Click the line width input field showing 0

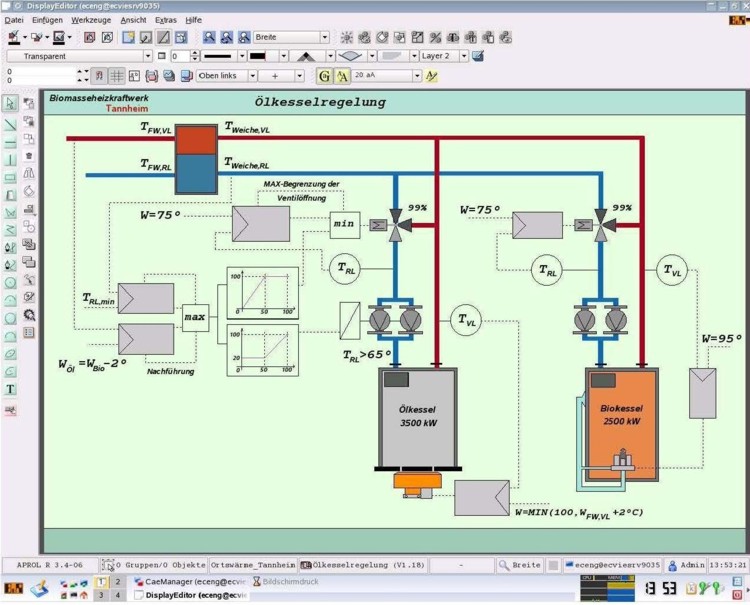click(180, 56)
